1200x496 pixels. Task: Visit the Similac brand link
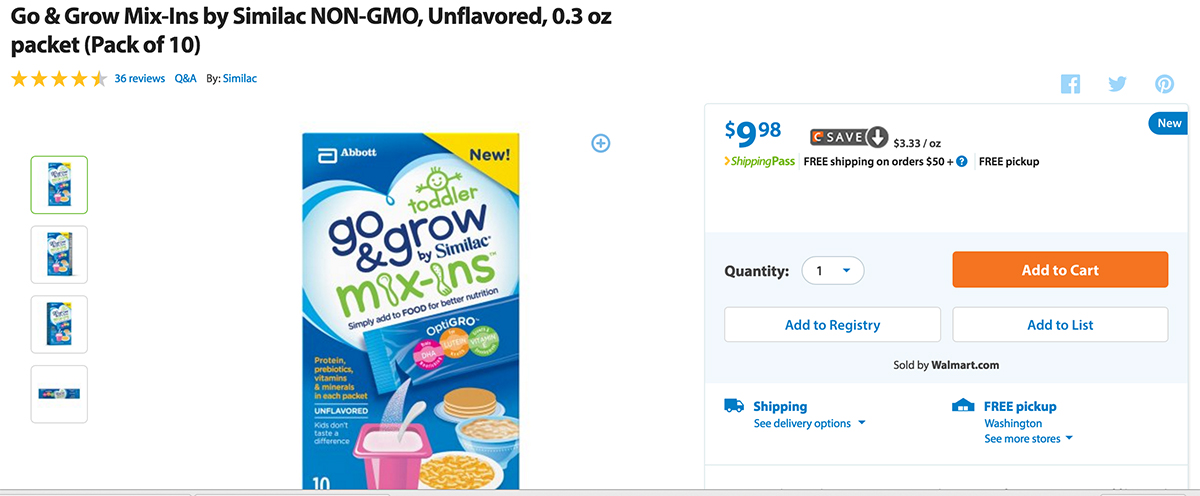[239, 78]
